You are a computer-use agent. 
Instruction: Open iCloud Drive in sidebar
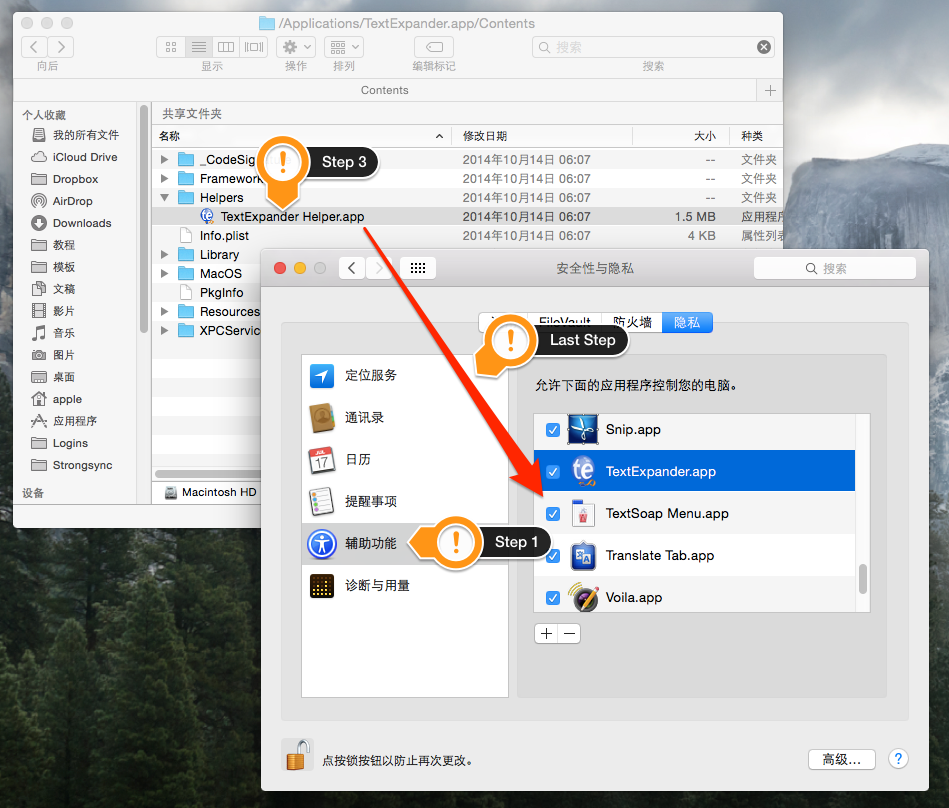(85, 157)
